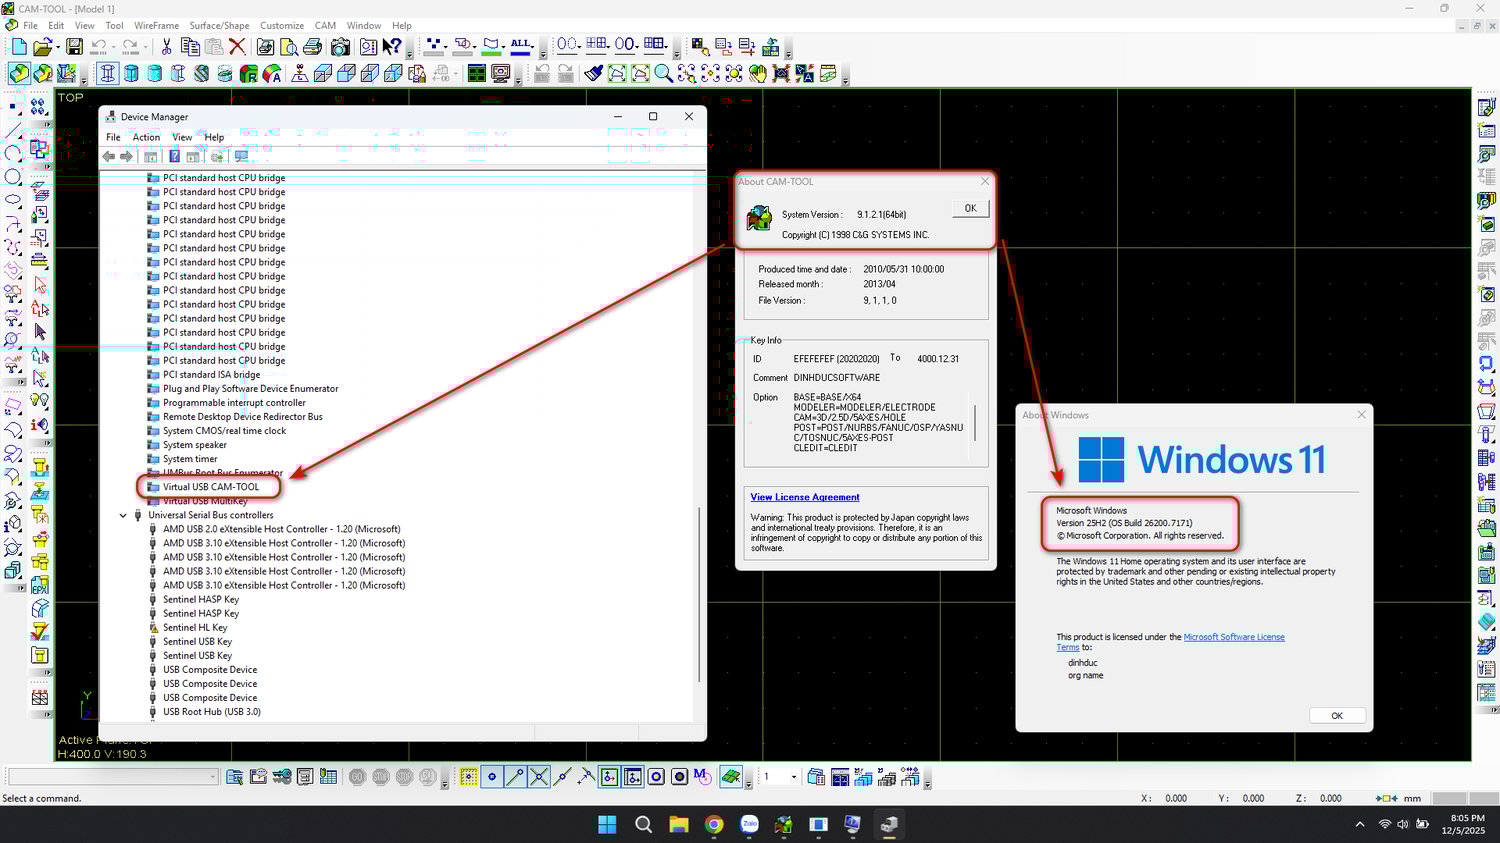Open the command input combo box dropdown

[x=213, y=777]
